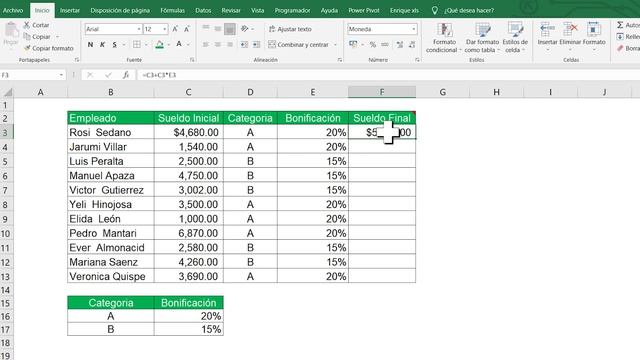The height and width of the screenshot is (360, 640).
Task: Toggle italic with the K button
Action: 102,44
